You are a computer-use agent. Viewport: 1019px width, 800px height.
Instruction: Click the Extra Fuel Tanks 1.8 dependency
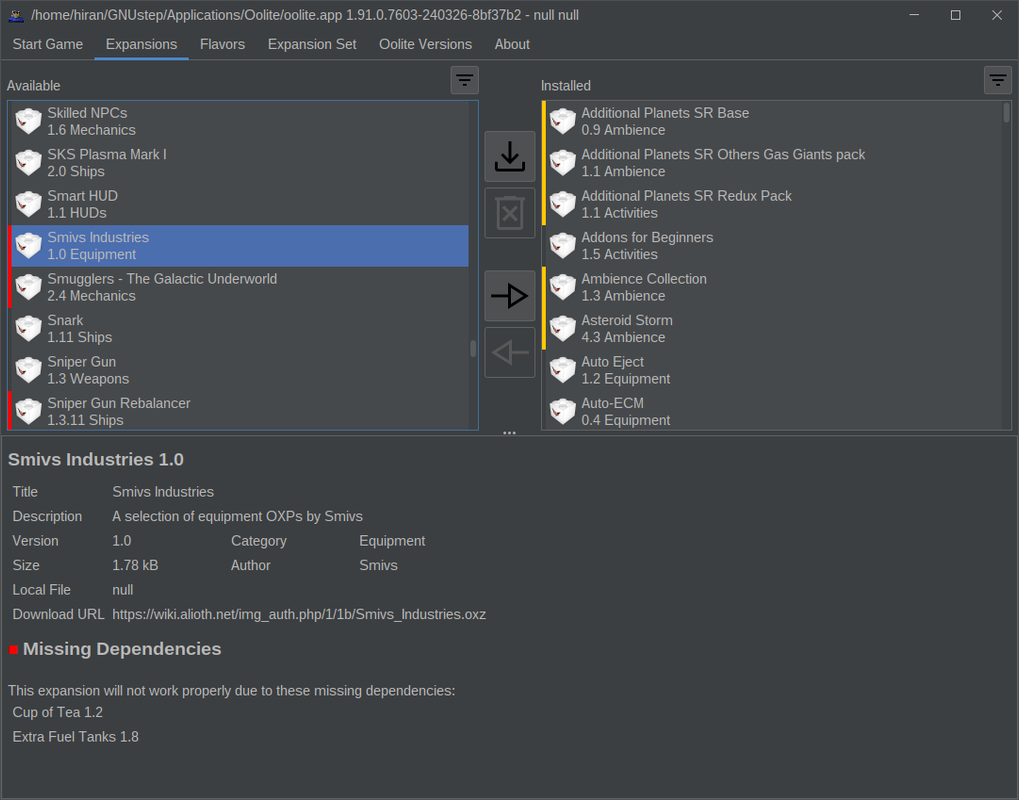75,737
